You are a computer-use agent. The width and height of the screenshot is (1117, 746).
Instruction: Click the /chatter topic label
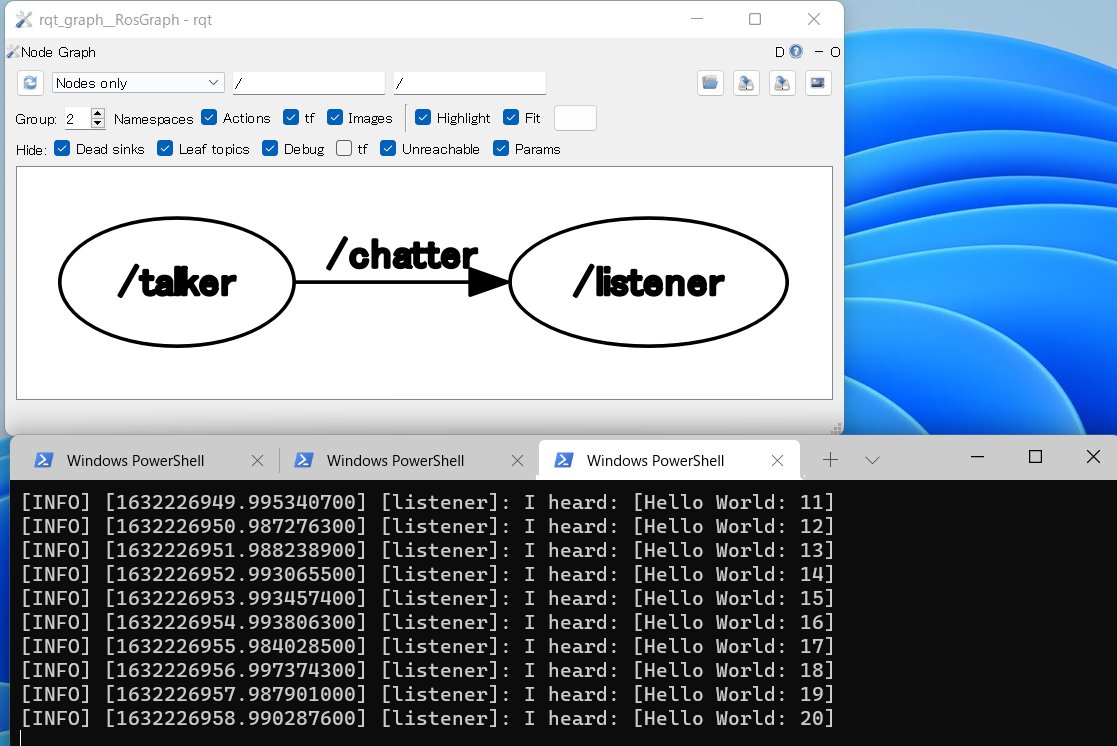(x=402, y=254)
